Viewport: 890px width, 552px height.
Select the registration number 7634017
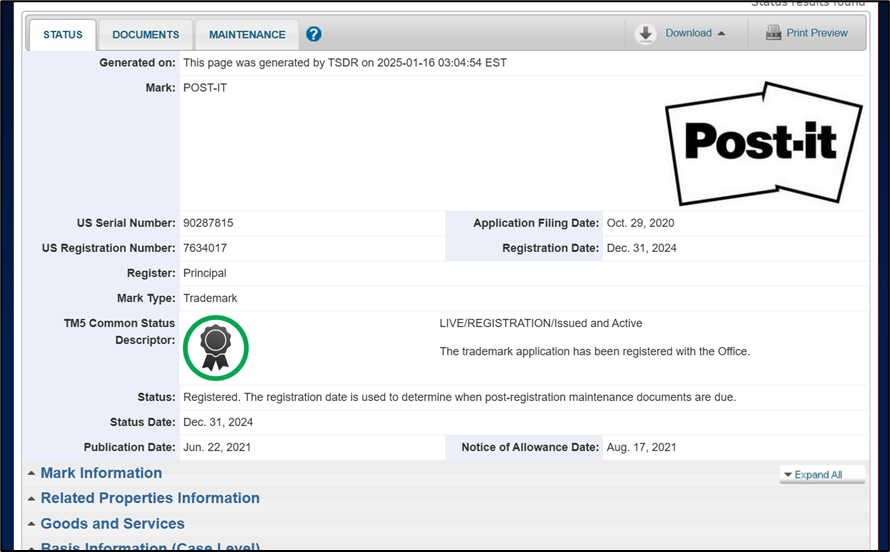204,248
